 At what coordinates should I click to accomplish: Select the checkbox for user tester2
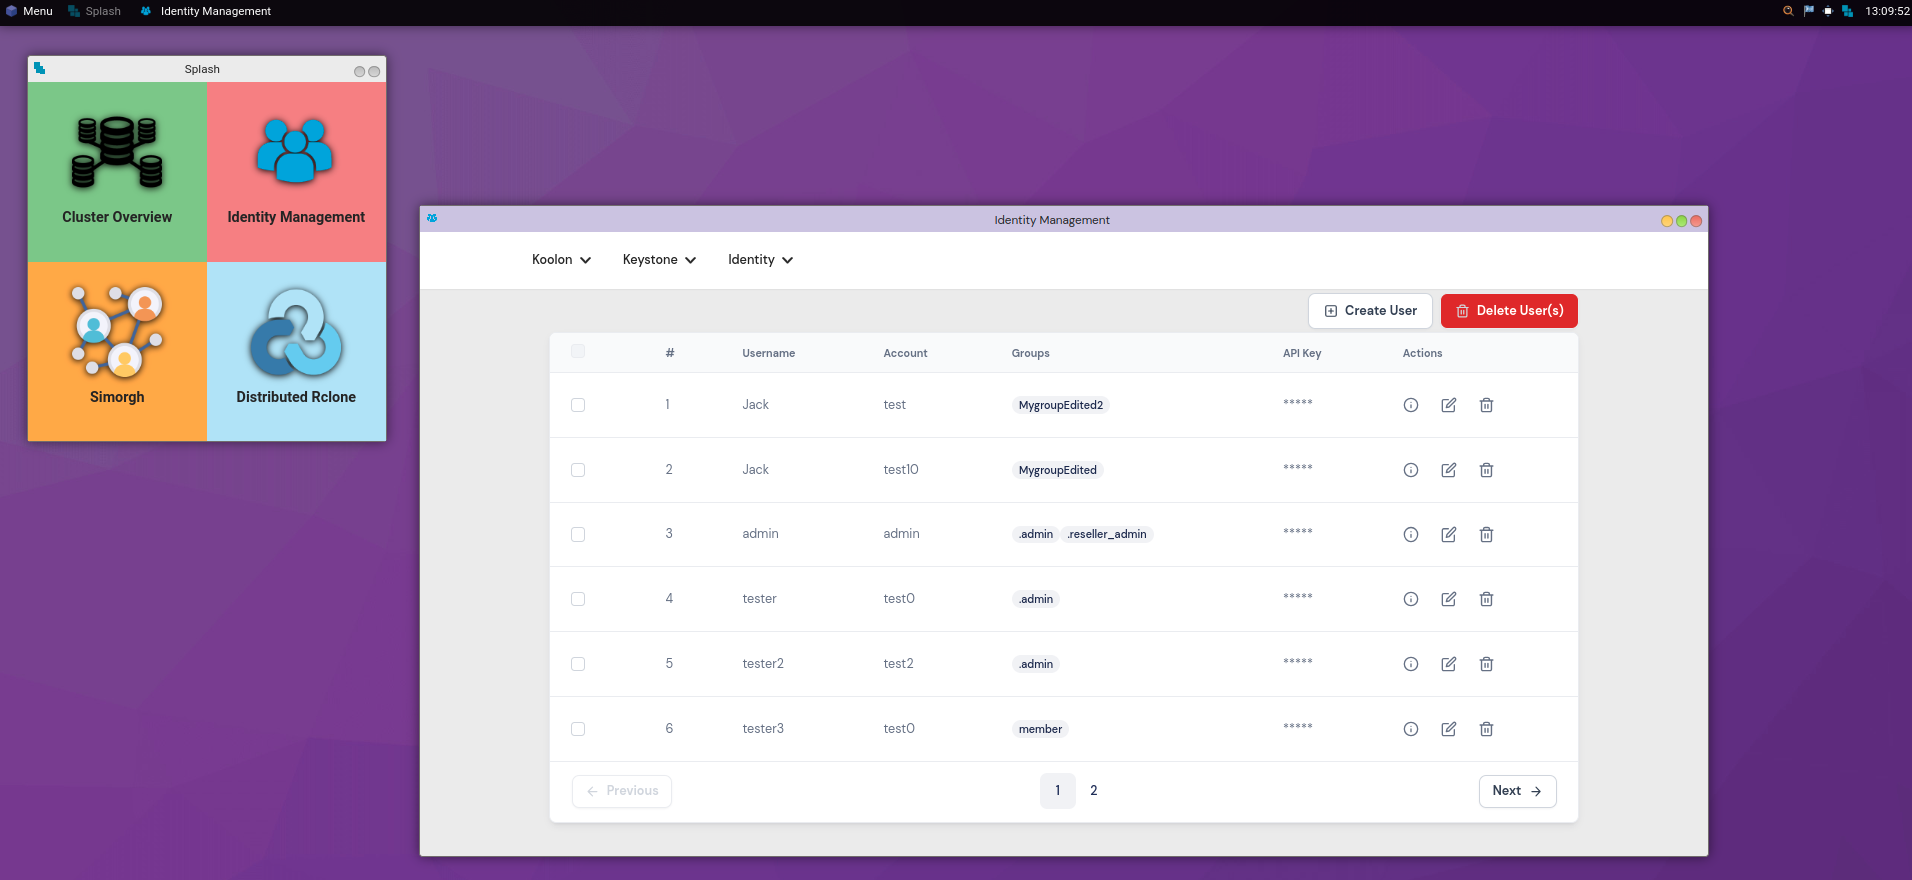pos(578,664)
